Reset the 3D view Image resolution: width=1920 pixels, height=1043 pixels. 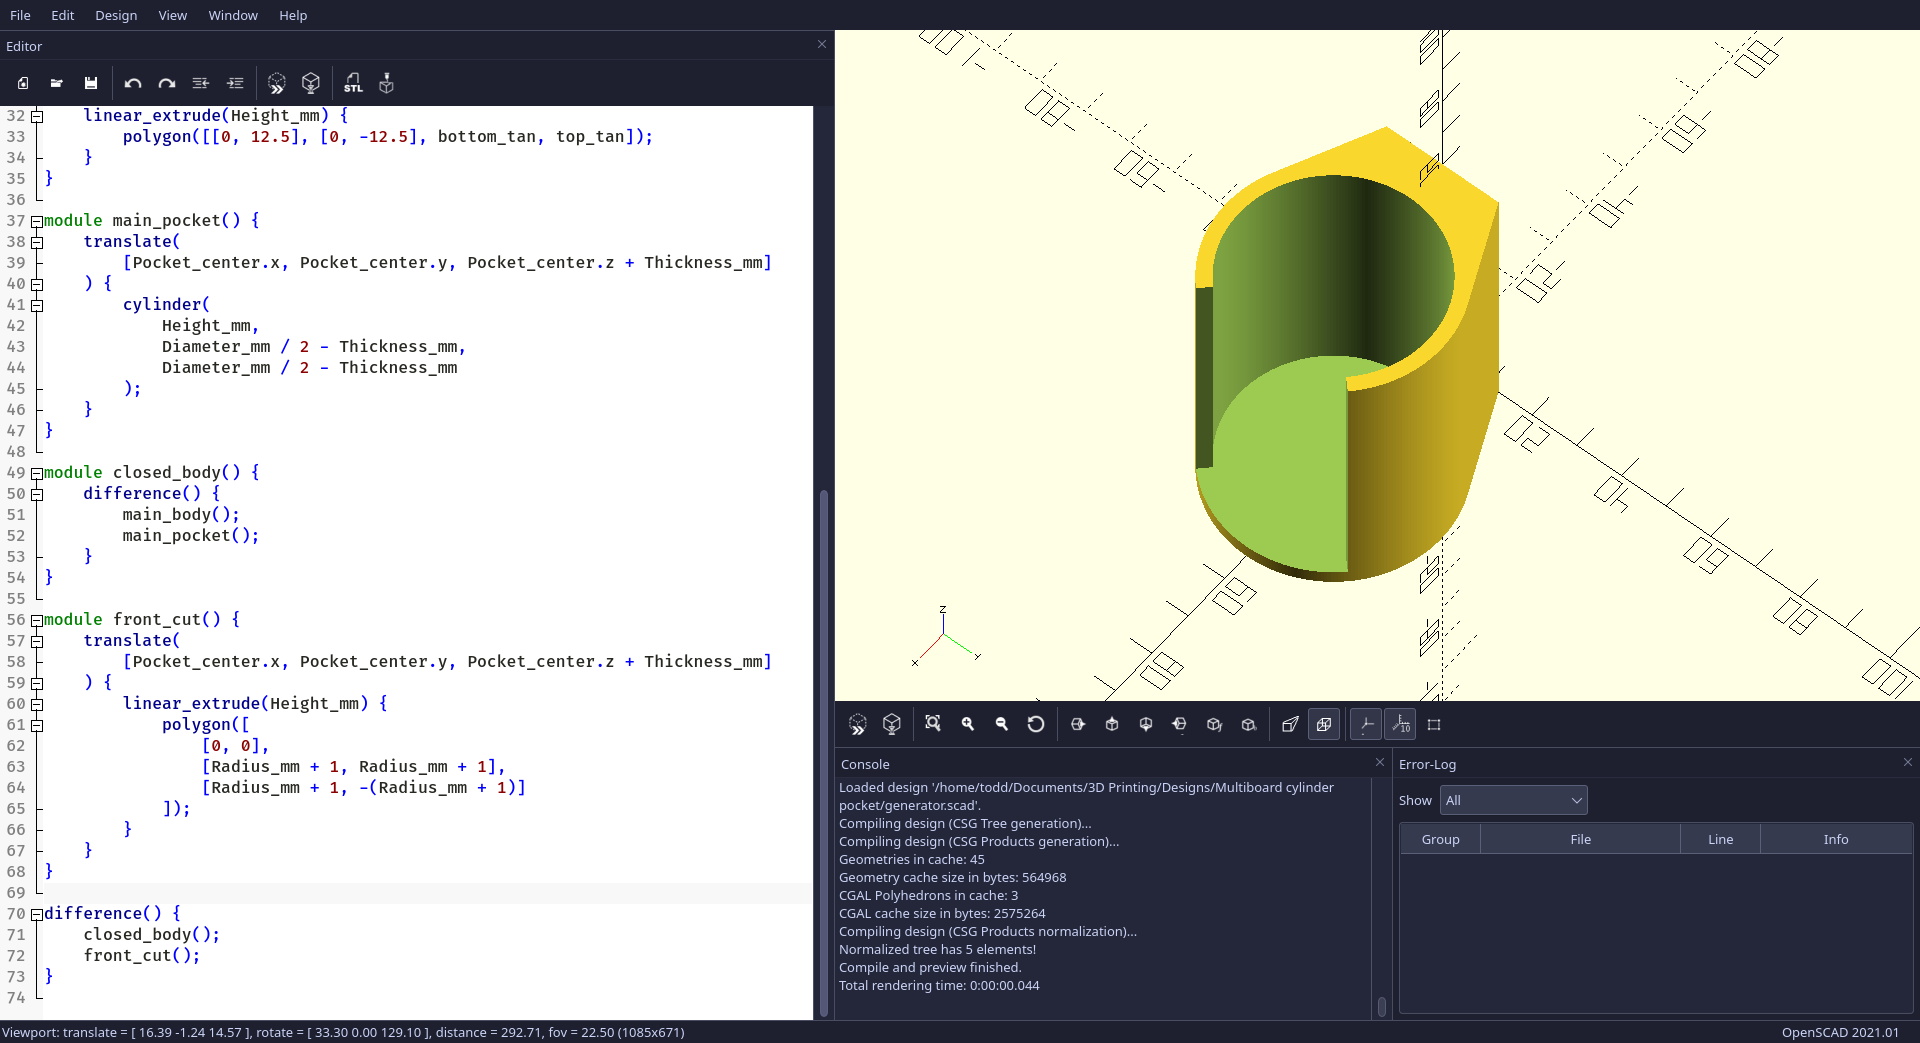[x=1036, y=724]
